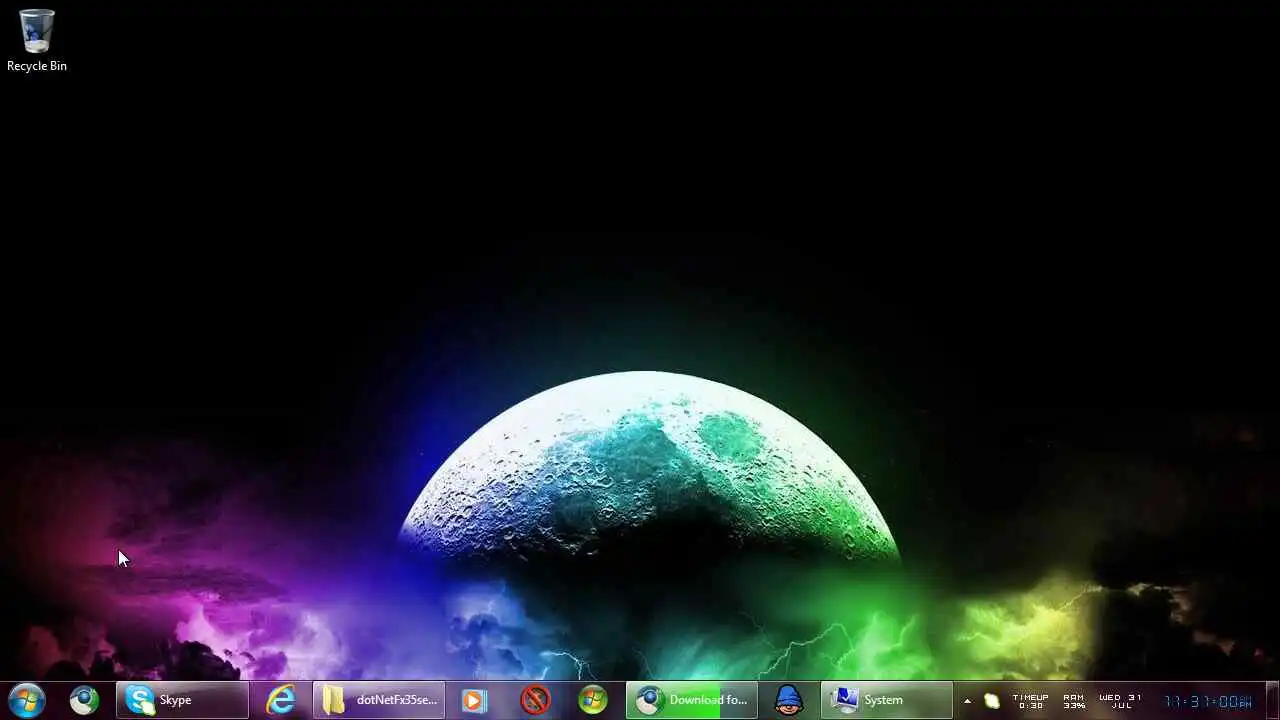The width and height of the screenshot is (1280, 720).
Task: Click the TIMEUP uptime readout
Action: (x=1031, y=701)
